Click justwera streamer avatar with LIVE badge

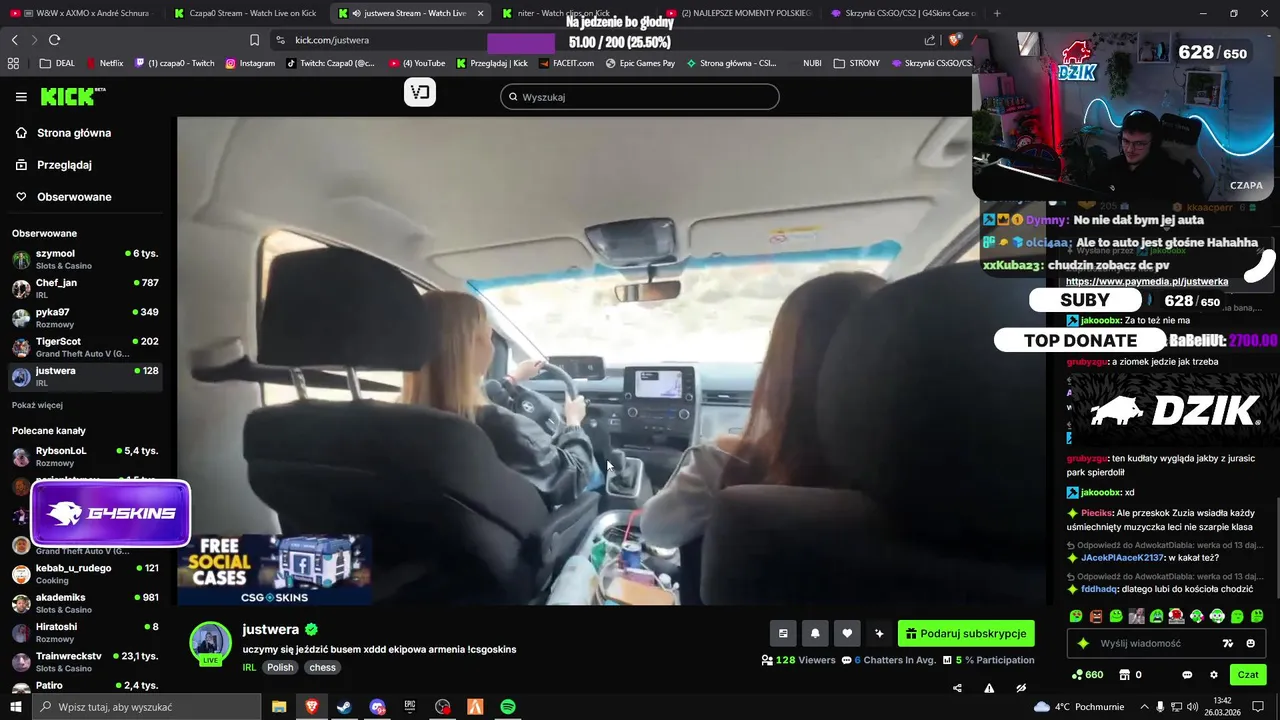211,643
